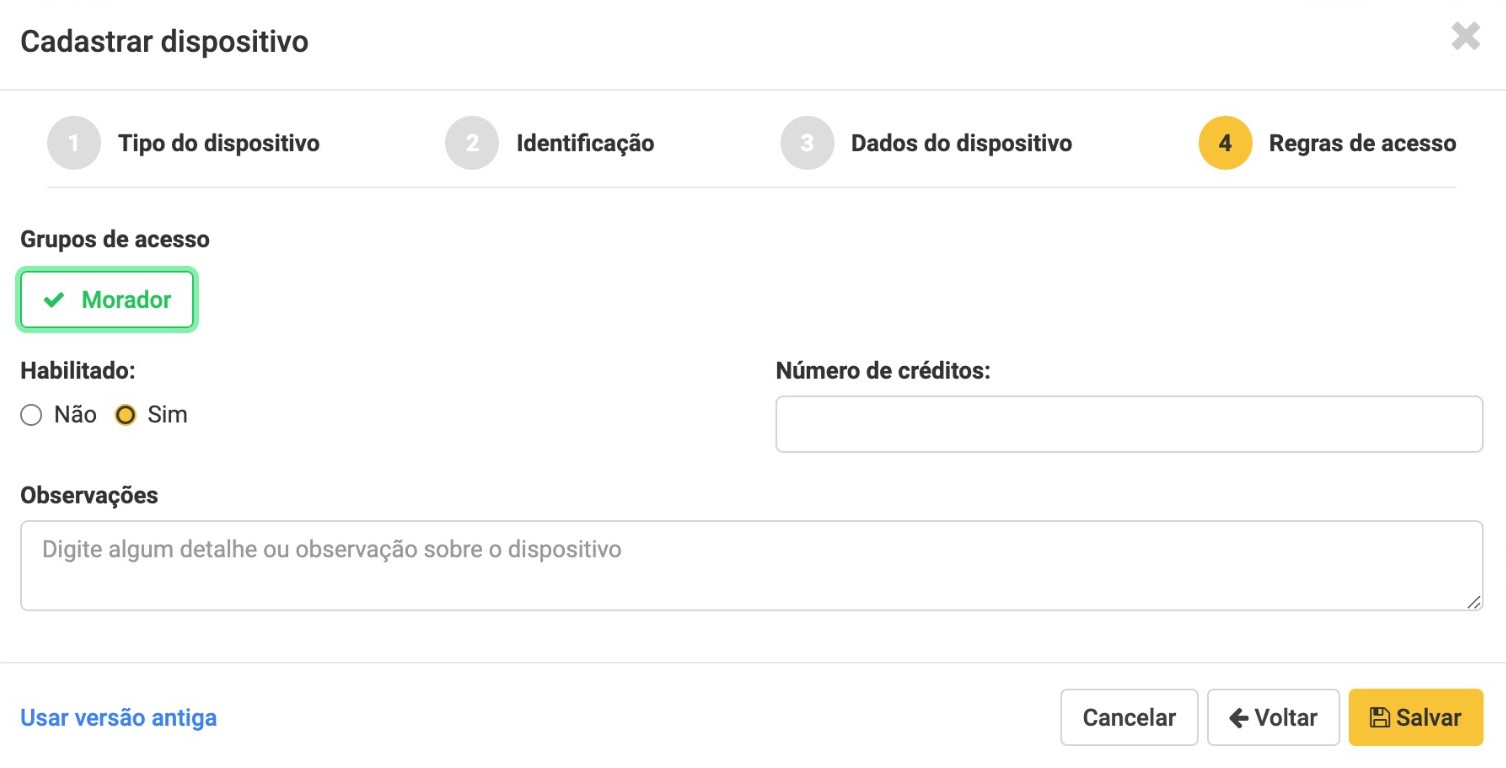Click the Salvar button
Screen dimensions: 1506x768
click(1415, 717)
